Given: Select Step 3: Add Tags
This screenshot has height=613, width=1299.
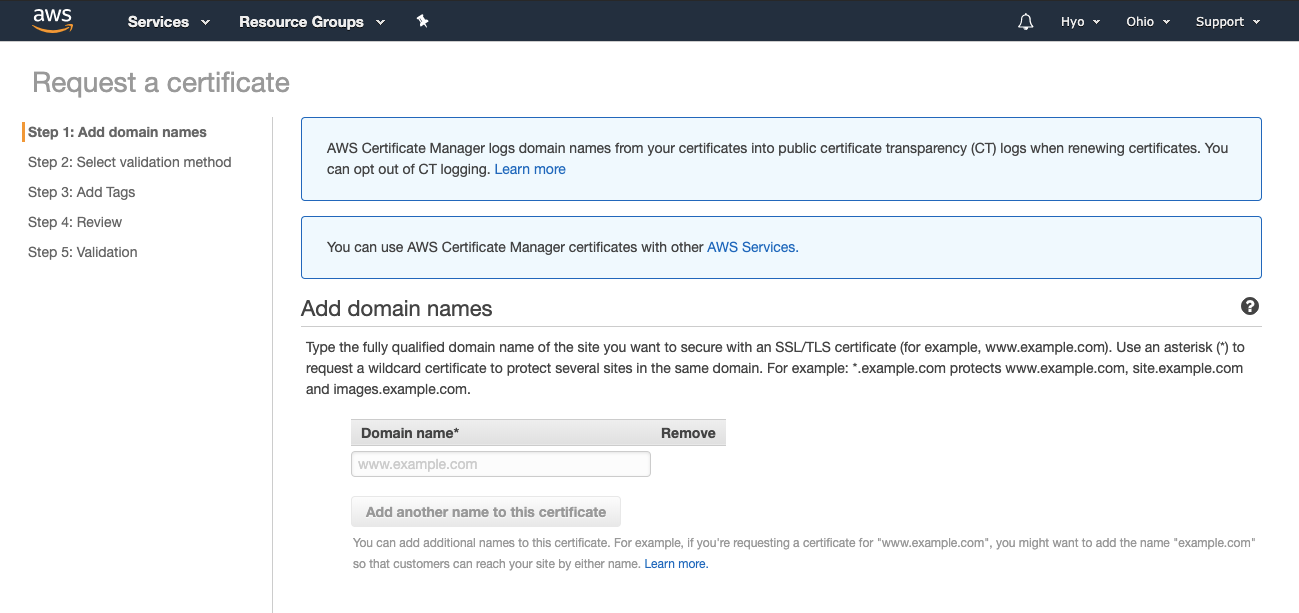Looking at the screenshot, I should coord(81,192).
